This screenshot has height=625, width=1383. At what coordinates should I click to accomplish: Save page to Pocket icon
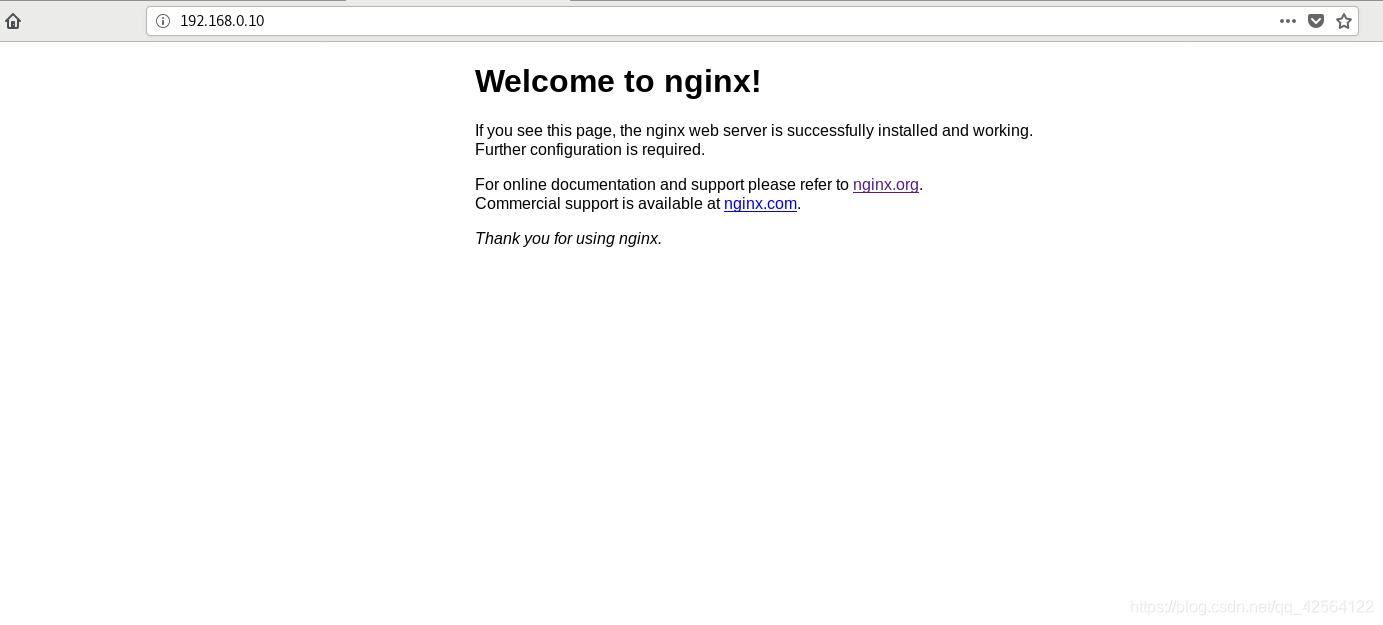1316,21
